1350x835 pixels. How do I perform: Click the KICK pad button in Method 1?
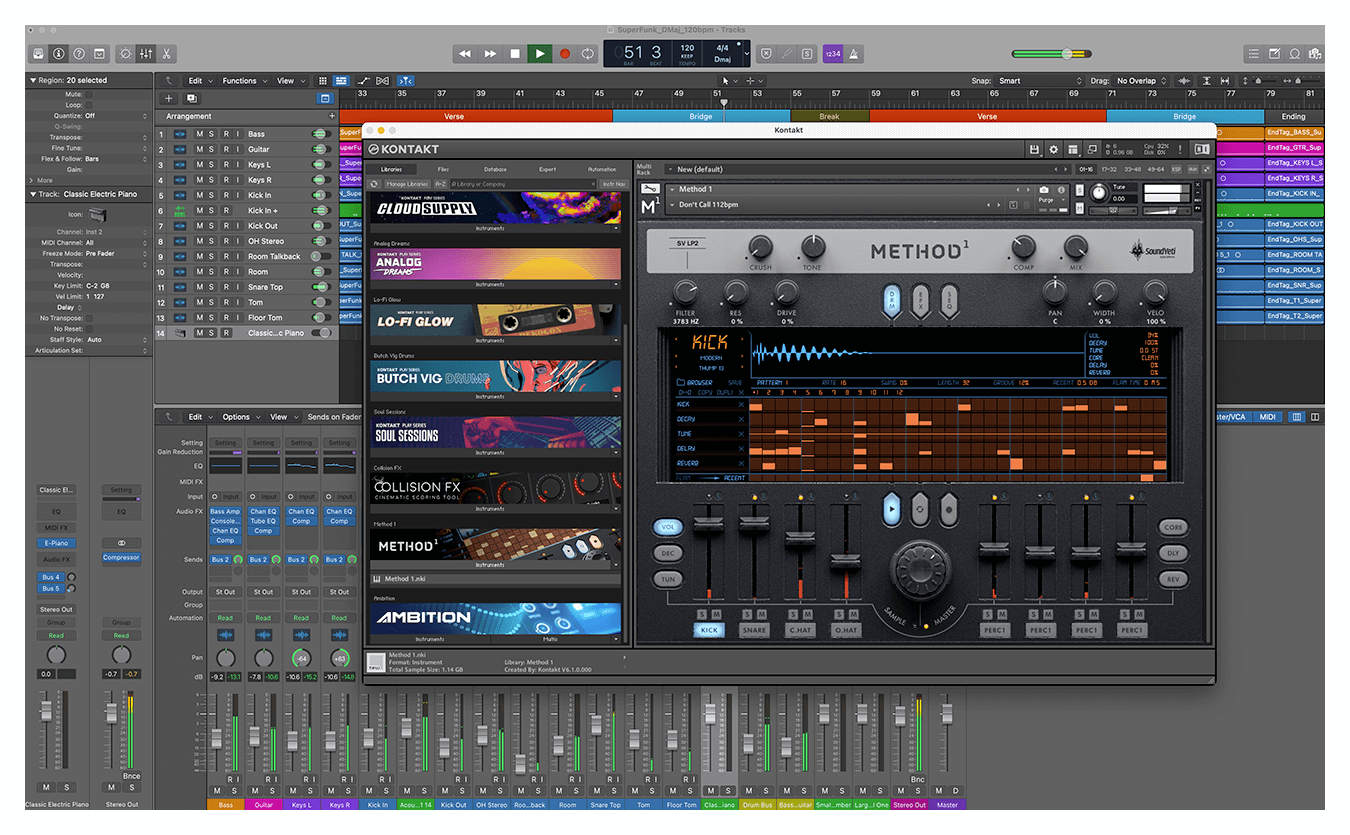(709, 630)
